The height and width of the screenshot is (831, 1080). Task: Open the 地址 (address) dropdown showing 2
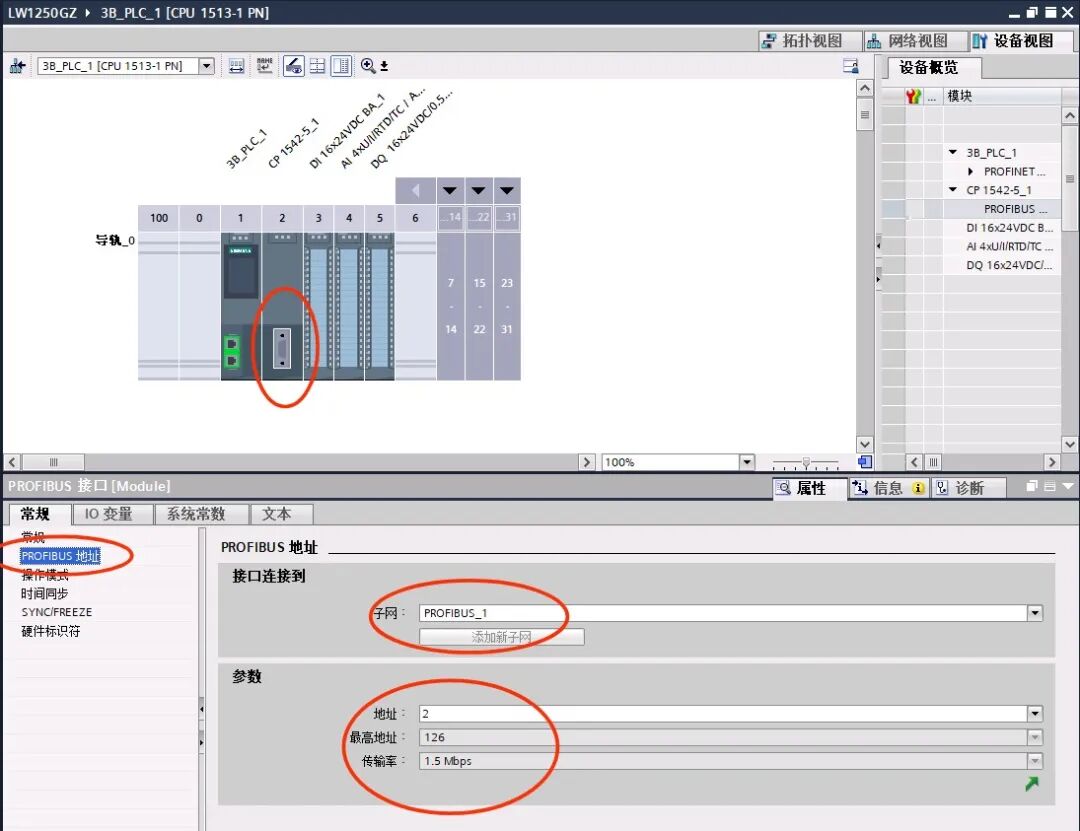[x=1035, y=714]
